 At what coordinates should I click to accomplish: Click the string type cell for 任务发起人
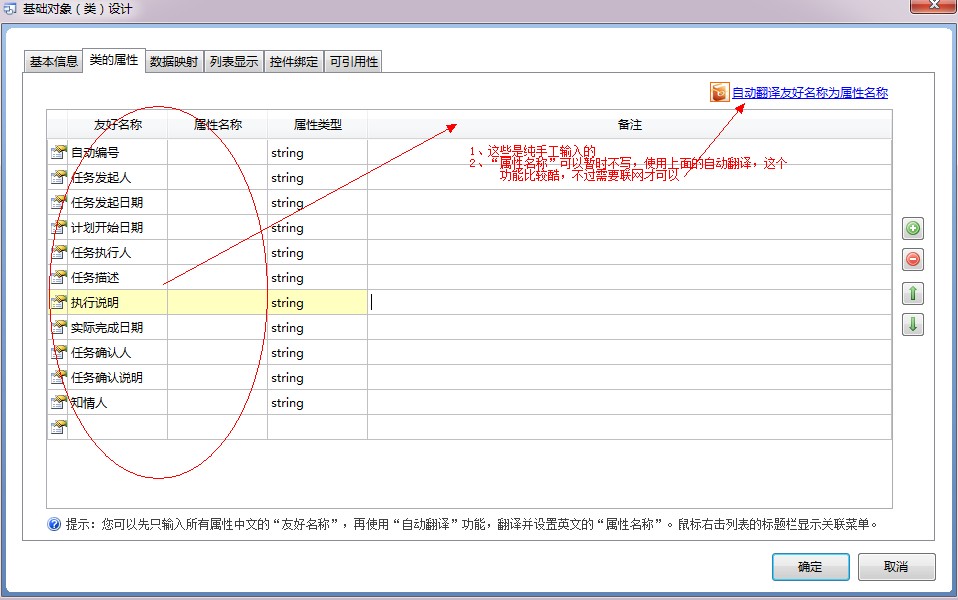click(x=316, y=178)
